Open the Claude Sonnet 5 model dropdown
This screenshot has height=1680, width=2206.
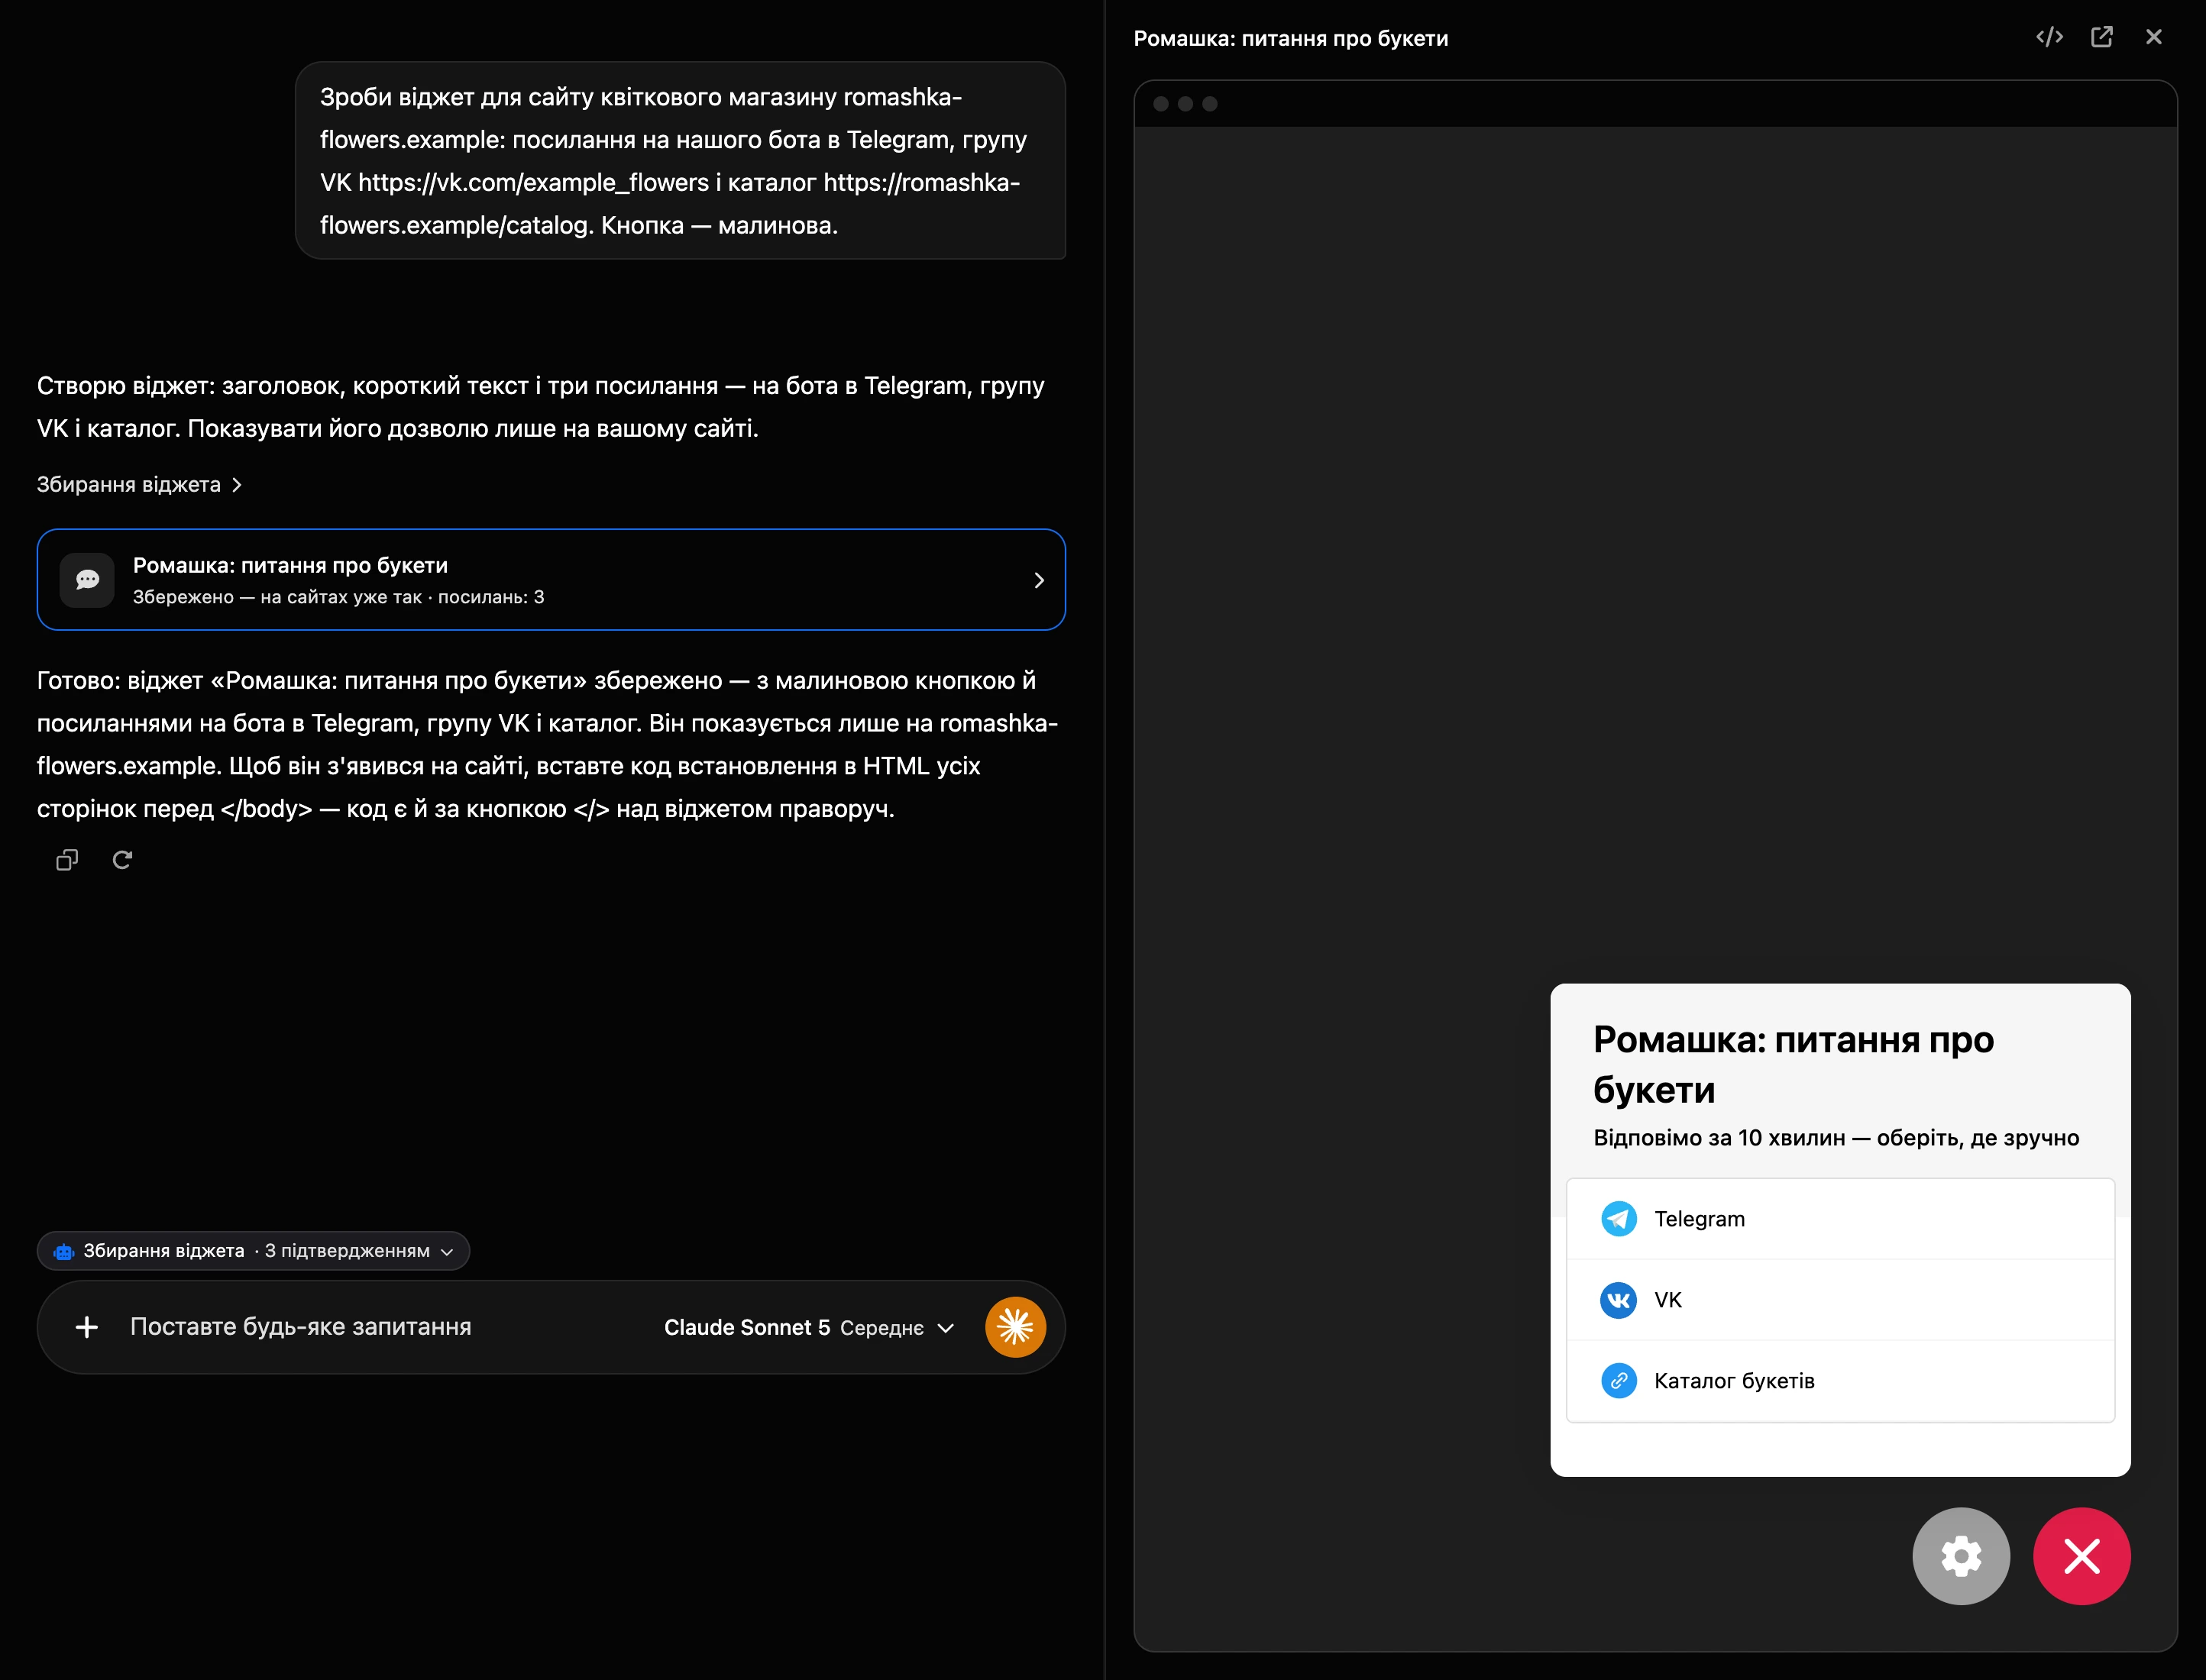pyautogui.click(x=809, y=1327)
